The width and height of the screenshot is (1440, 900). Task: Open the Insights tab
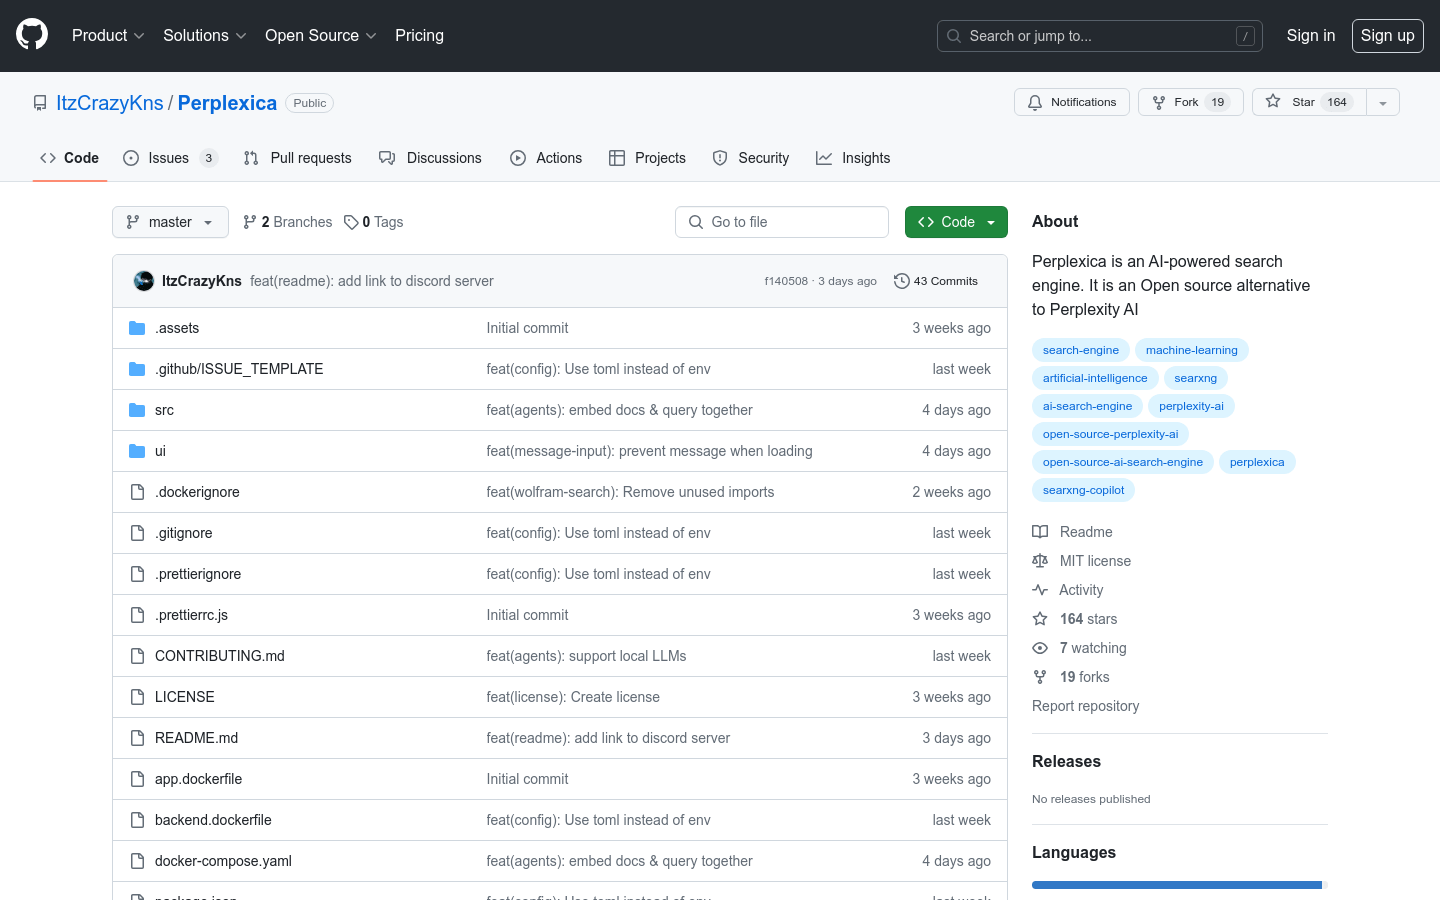(853, 158)
